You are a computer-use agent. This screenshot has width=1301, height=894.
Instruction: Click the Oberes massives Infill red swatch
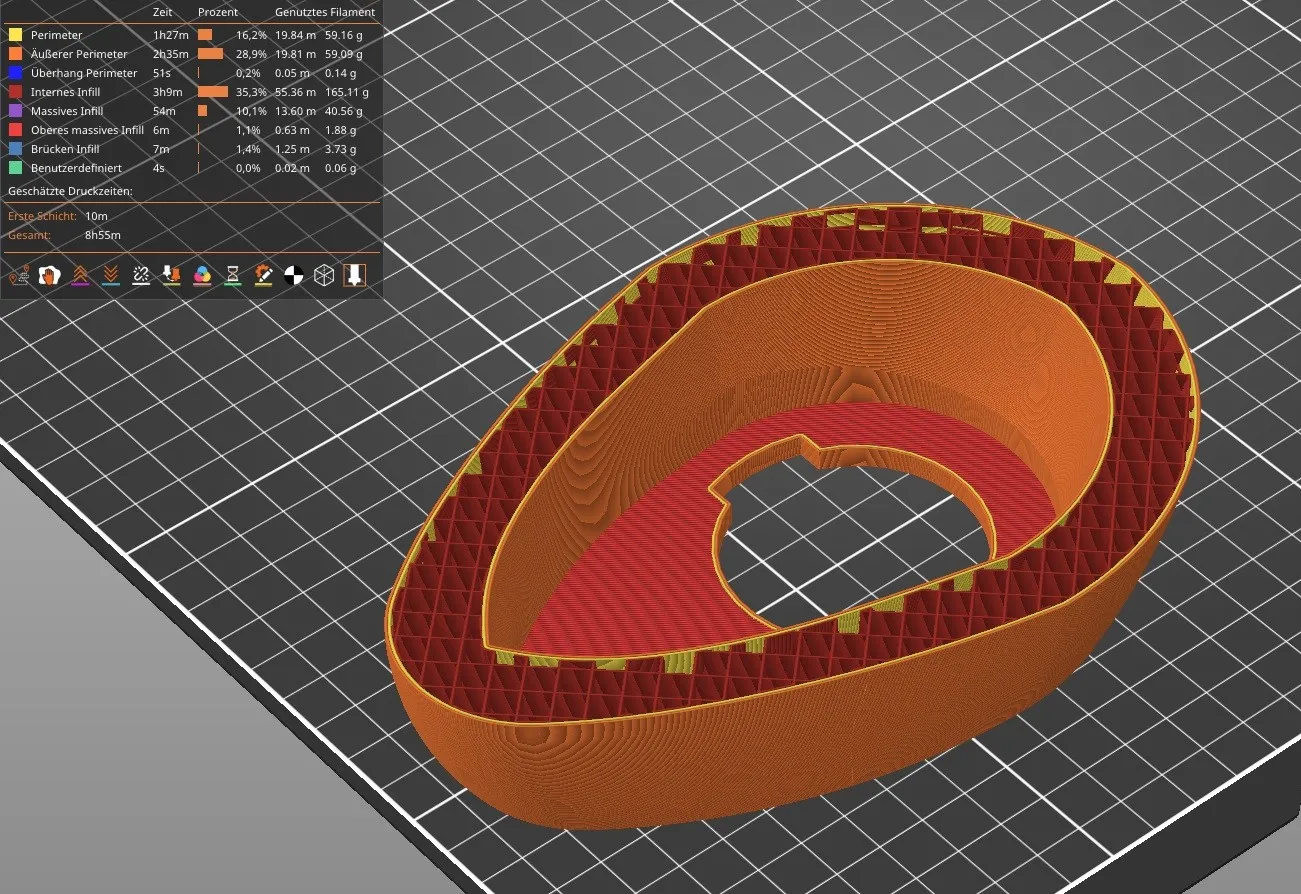[15, 130]
